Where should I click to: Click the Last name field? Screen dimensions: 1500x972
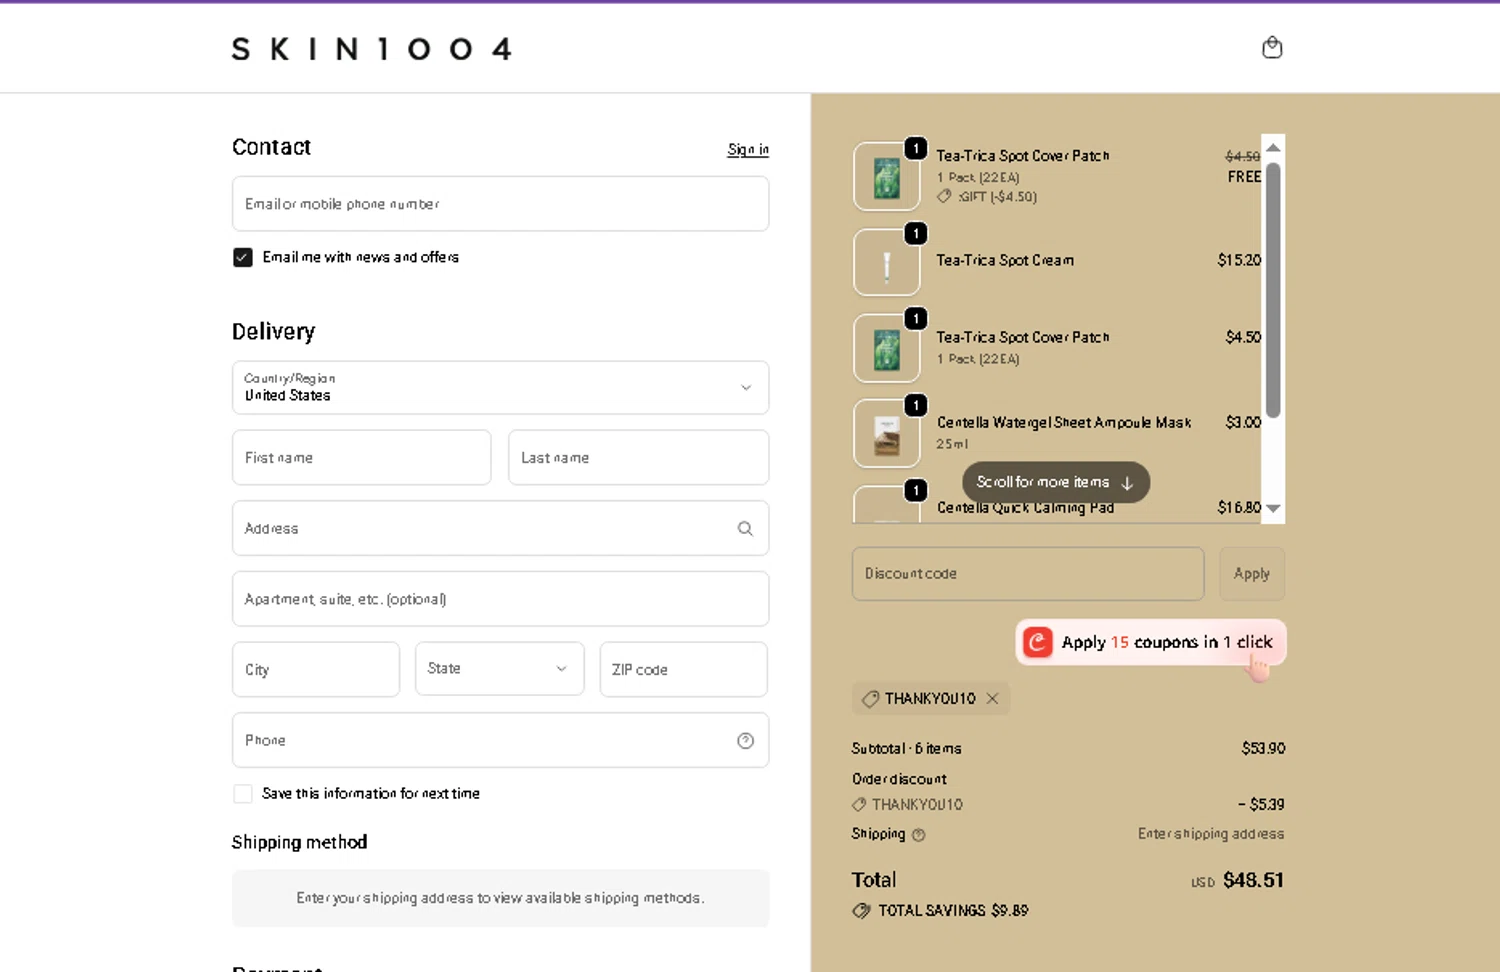(638, 458)
